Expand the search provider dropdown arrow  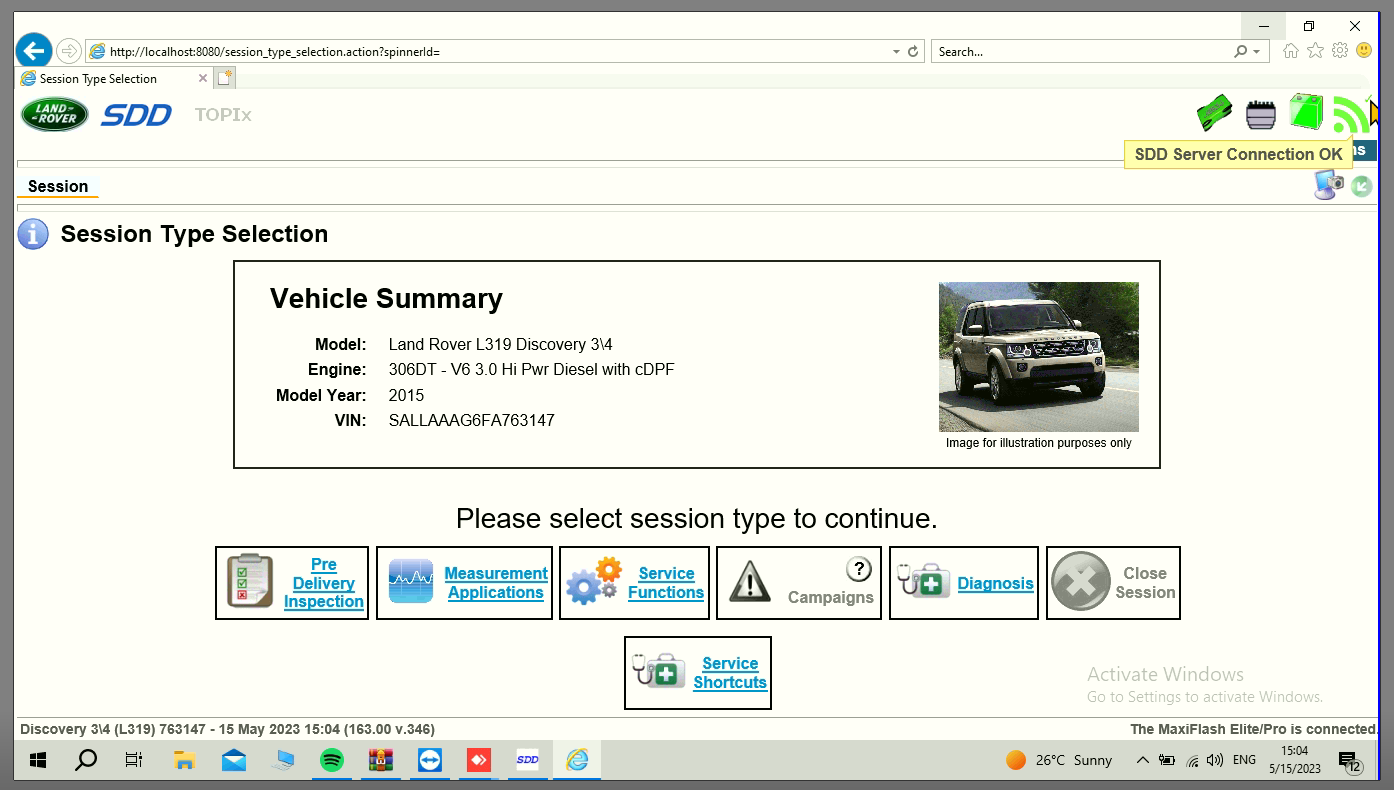(x=1257, y=51)
